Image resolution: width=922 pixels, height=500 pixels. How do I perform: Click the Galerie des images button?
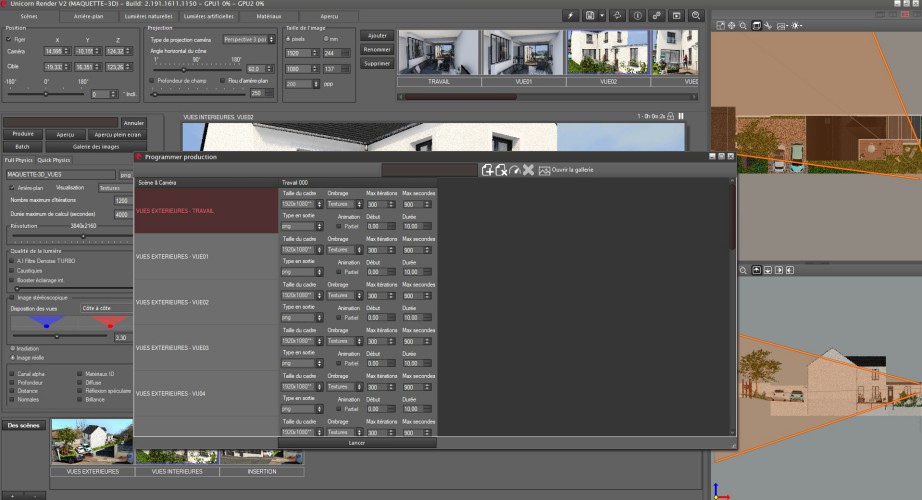point(96,146)
